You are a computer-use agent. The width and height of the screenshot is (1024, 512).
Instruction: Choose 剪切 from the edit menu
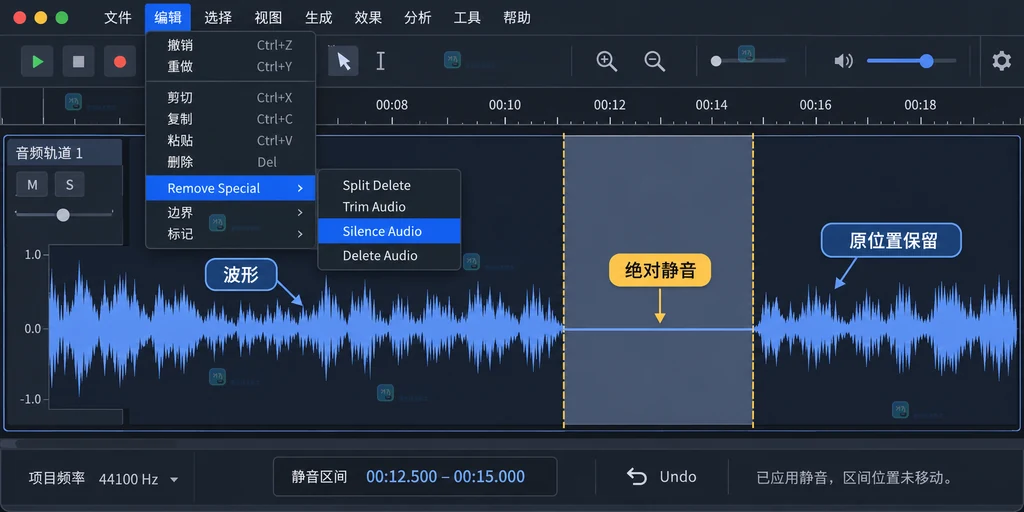click(x=231, y=97)
